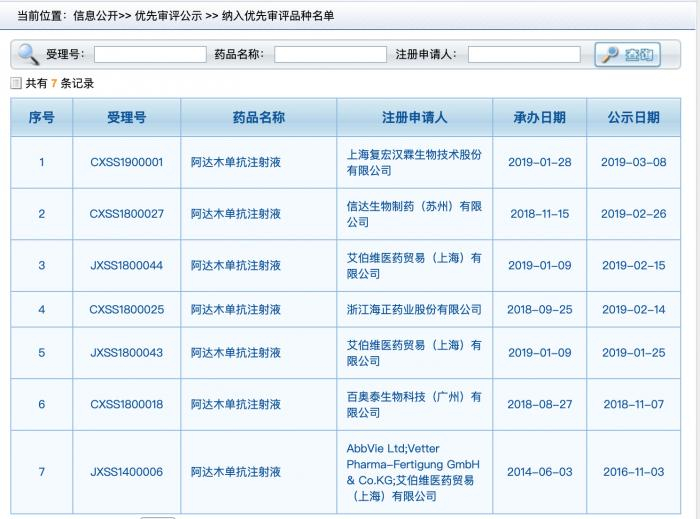Click the magnifying glass search icon
This screenshot has height=519, width=700.
point(27,54)
